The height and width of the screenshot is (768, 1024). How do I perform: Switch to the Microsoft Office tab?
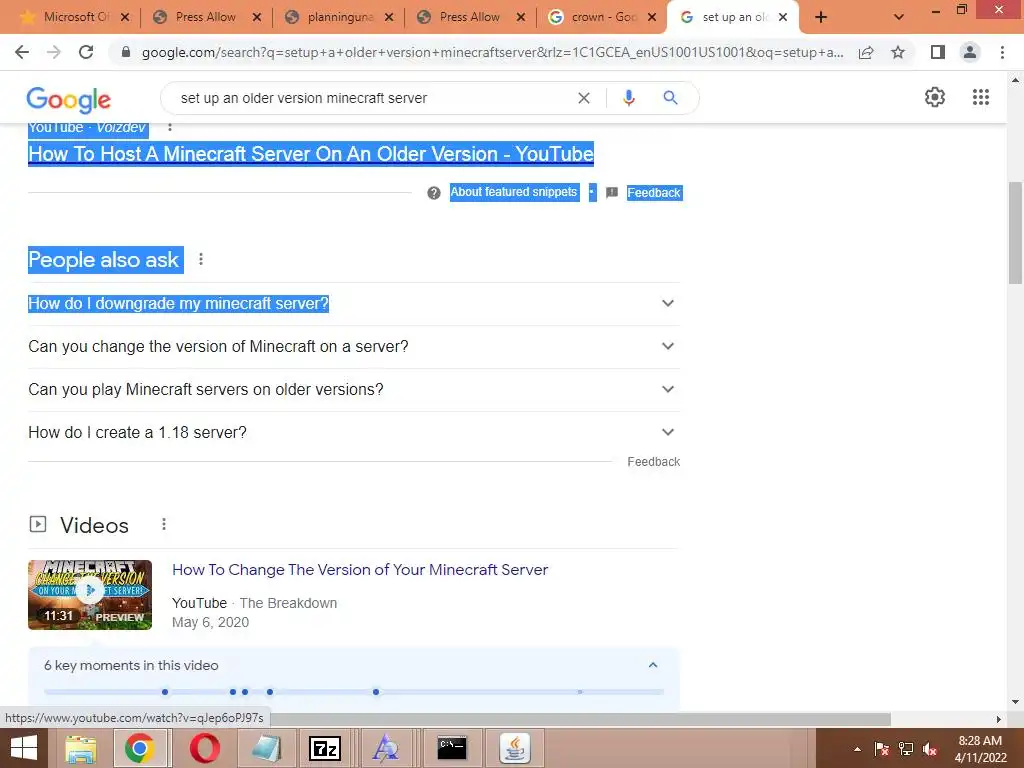(x=75, y=17)
